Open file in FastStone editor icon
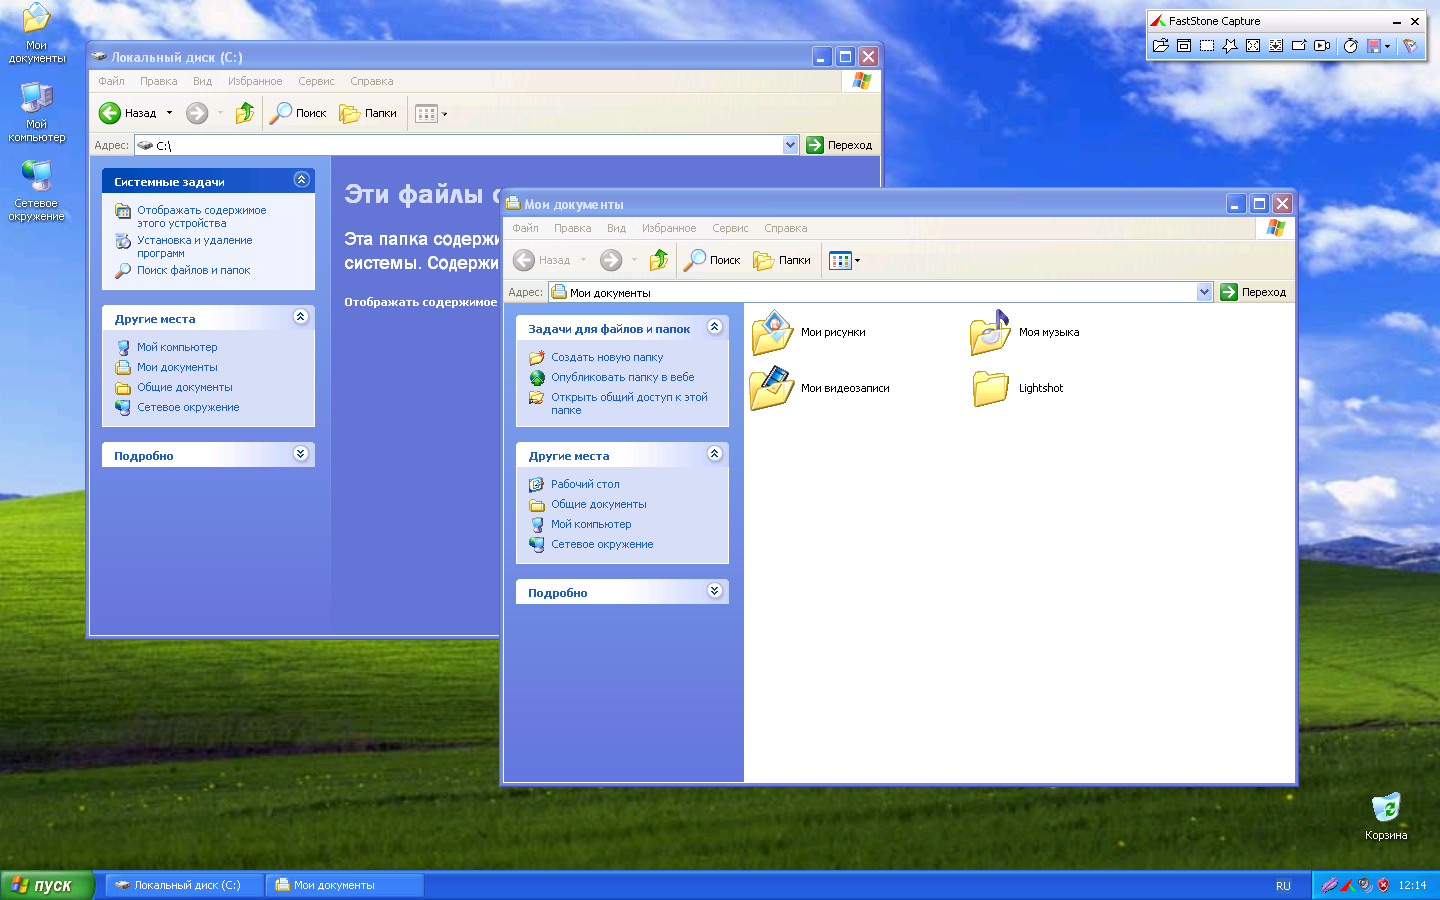This screenshot has width=1440, height=900. click(1160, 46)
